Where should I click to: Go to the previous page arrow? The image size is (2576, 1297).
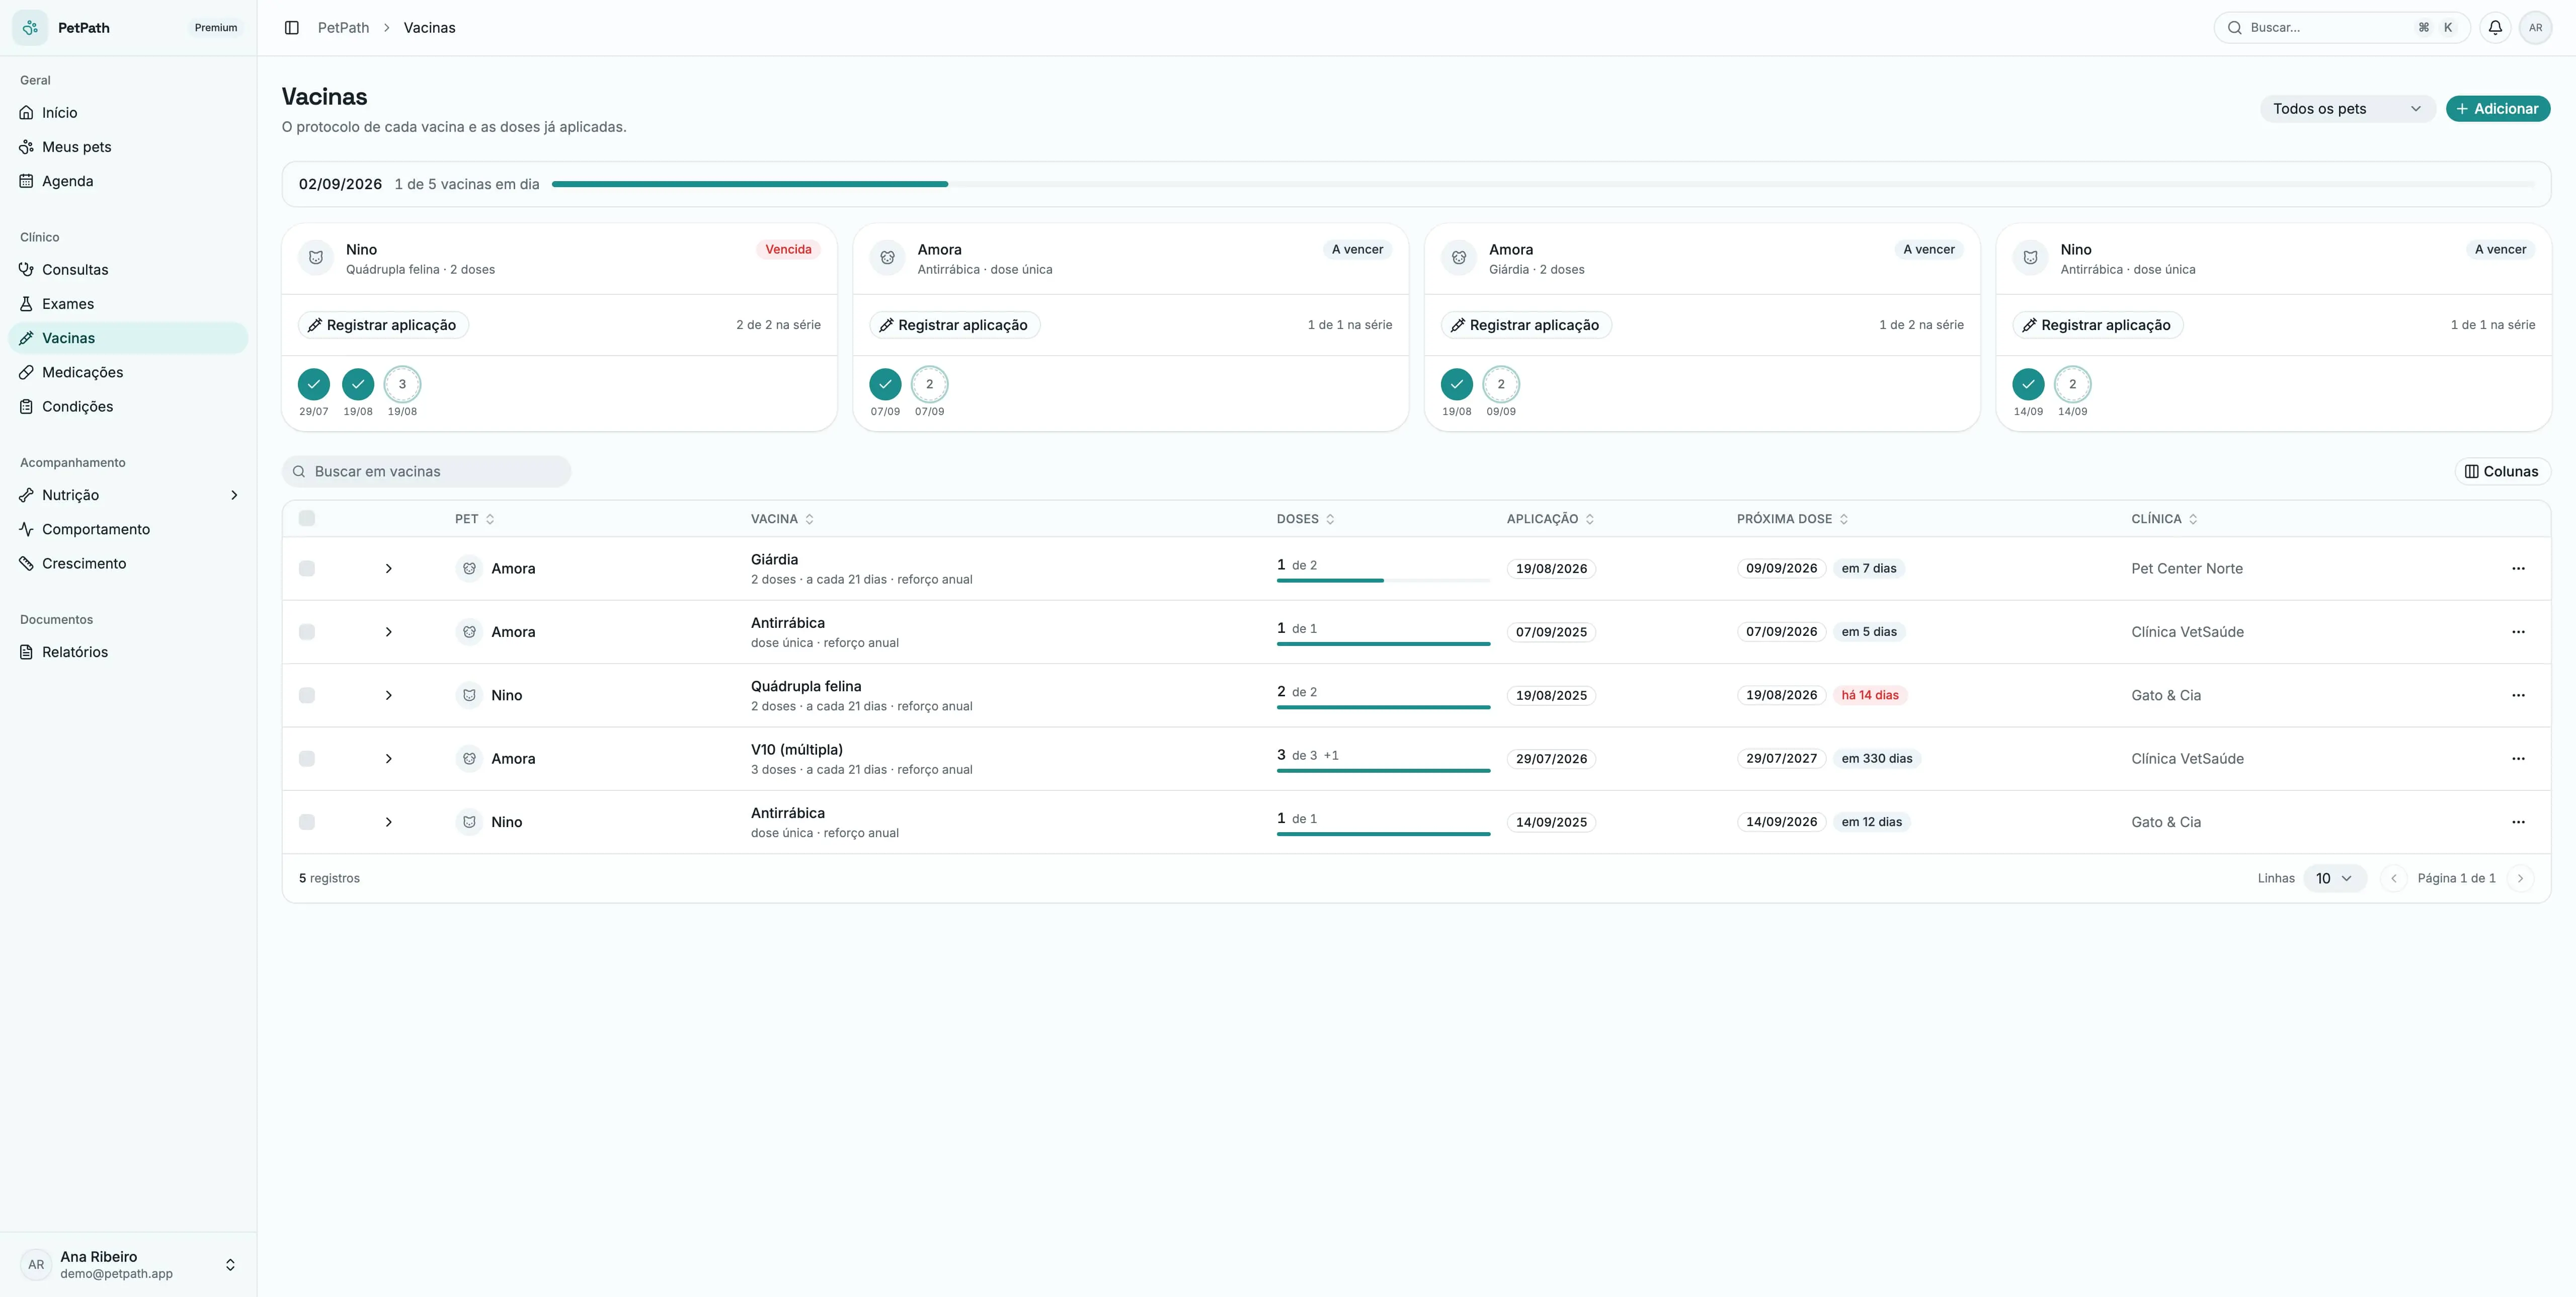coord(2393,878)
